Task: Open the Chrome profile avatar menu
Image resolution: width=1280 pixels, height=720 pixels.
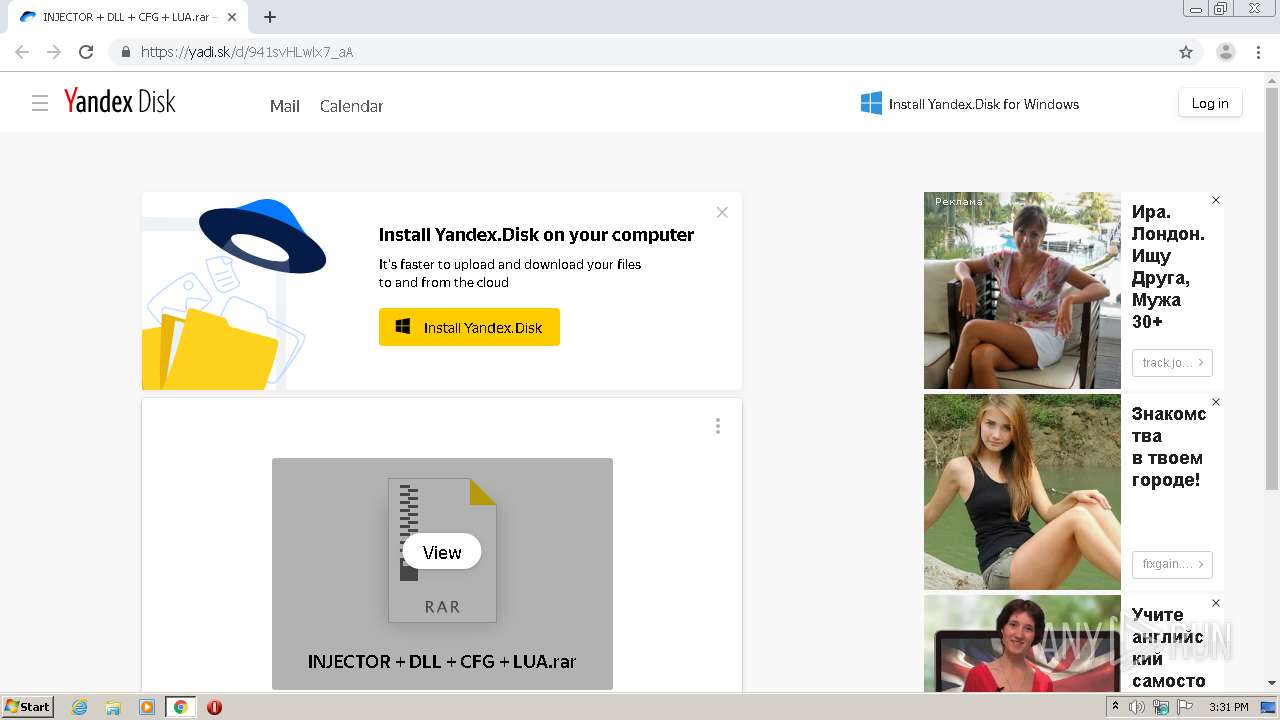Action: coord(1226,52)
